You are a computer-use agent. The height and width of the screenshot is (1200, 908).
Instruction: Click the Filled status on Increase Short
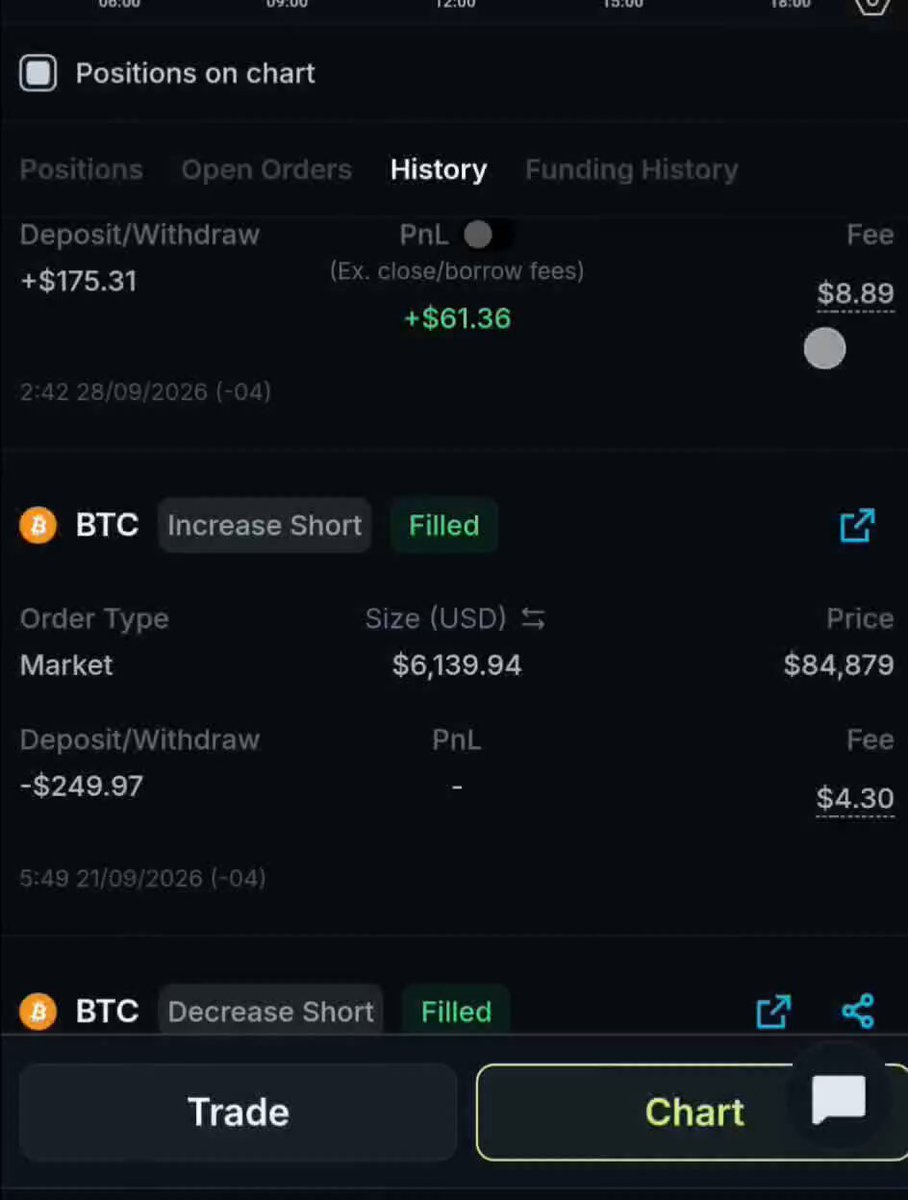click(443, 525)
